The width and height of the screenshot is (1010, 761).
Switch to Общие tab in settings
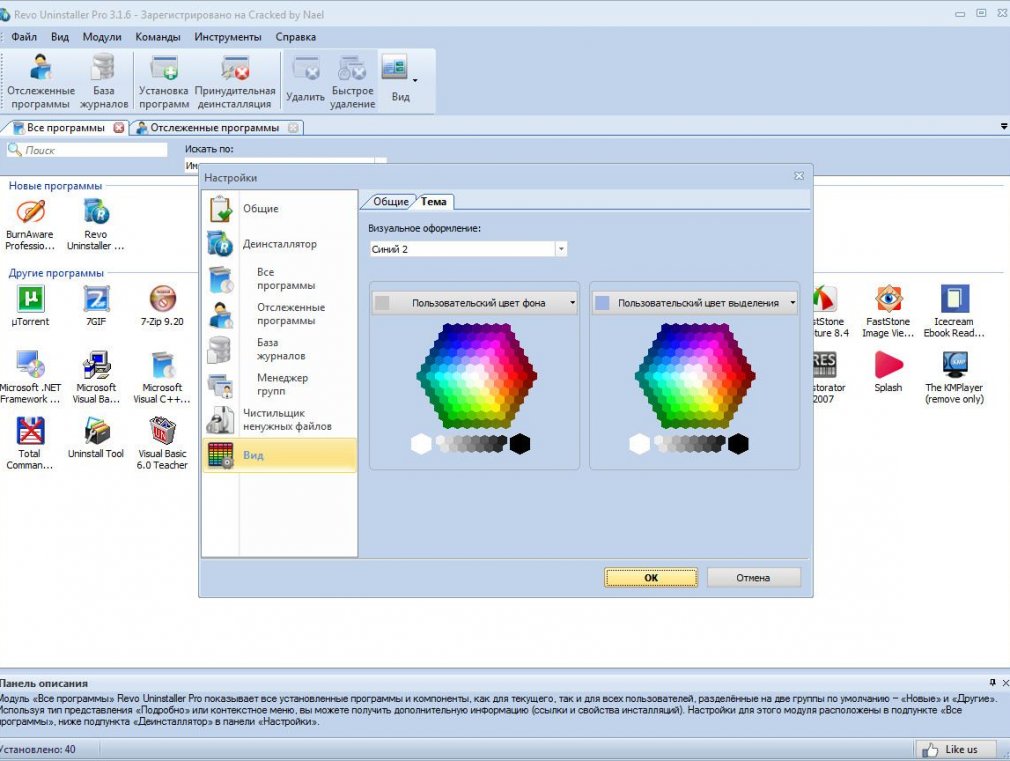[390, 202]
